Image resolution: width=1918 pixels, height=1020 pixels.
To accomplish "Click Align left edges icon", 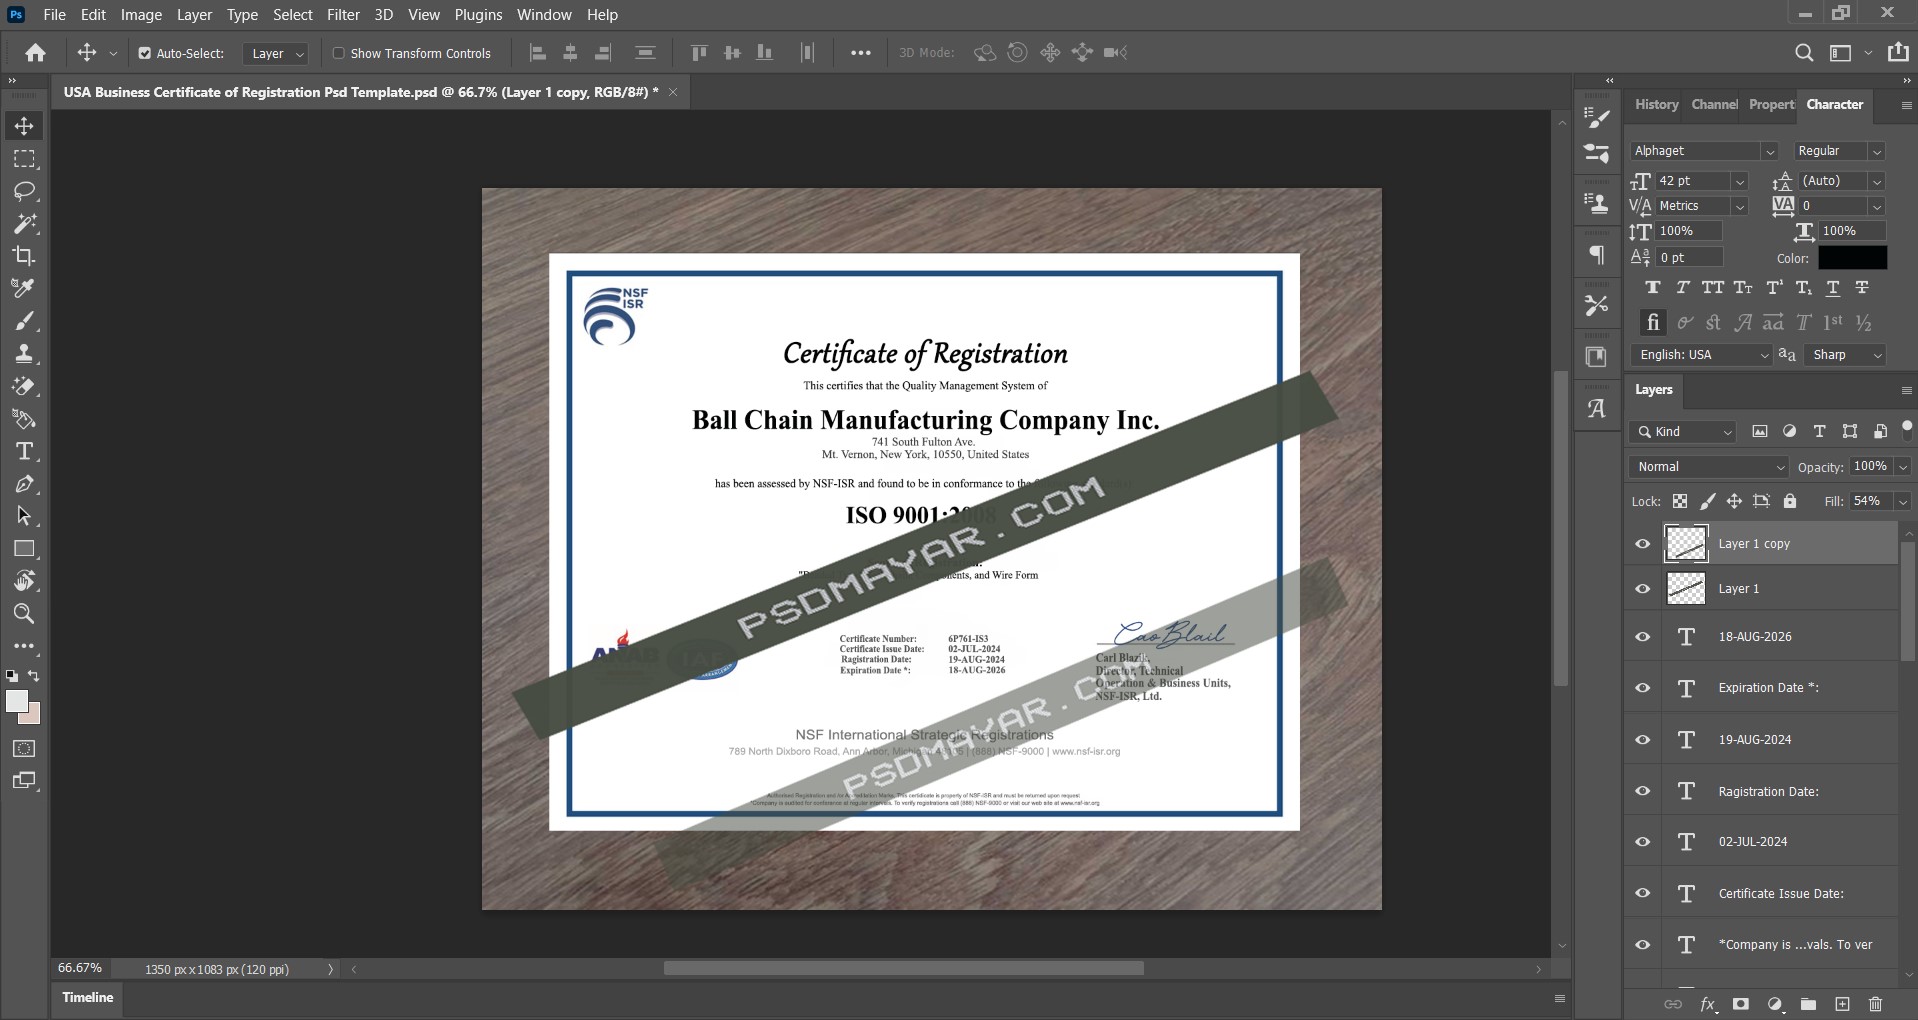I will [538, 53].
